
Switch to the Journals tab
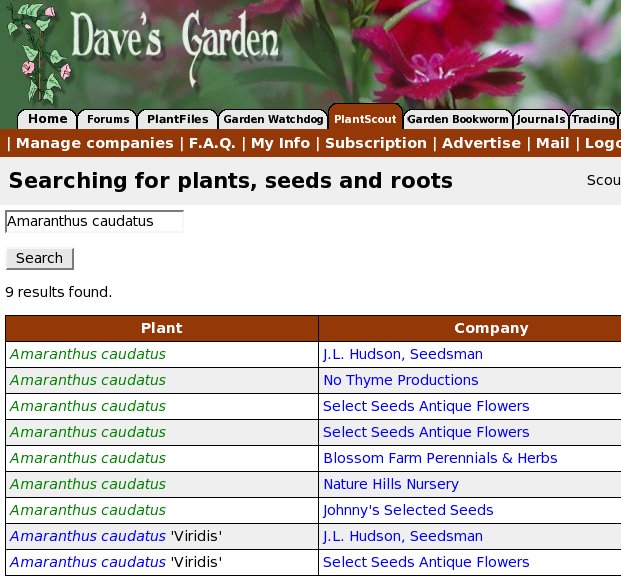(x=541, y=119)
